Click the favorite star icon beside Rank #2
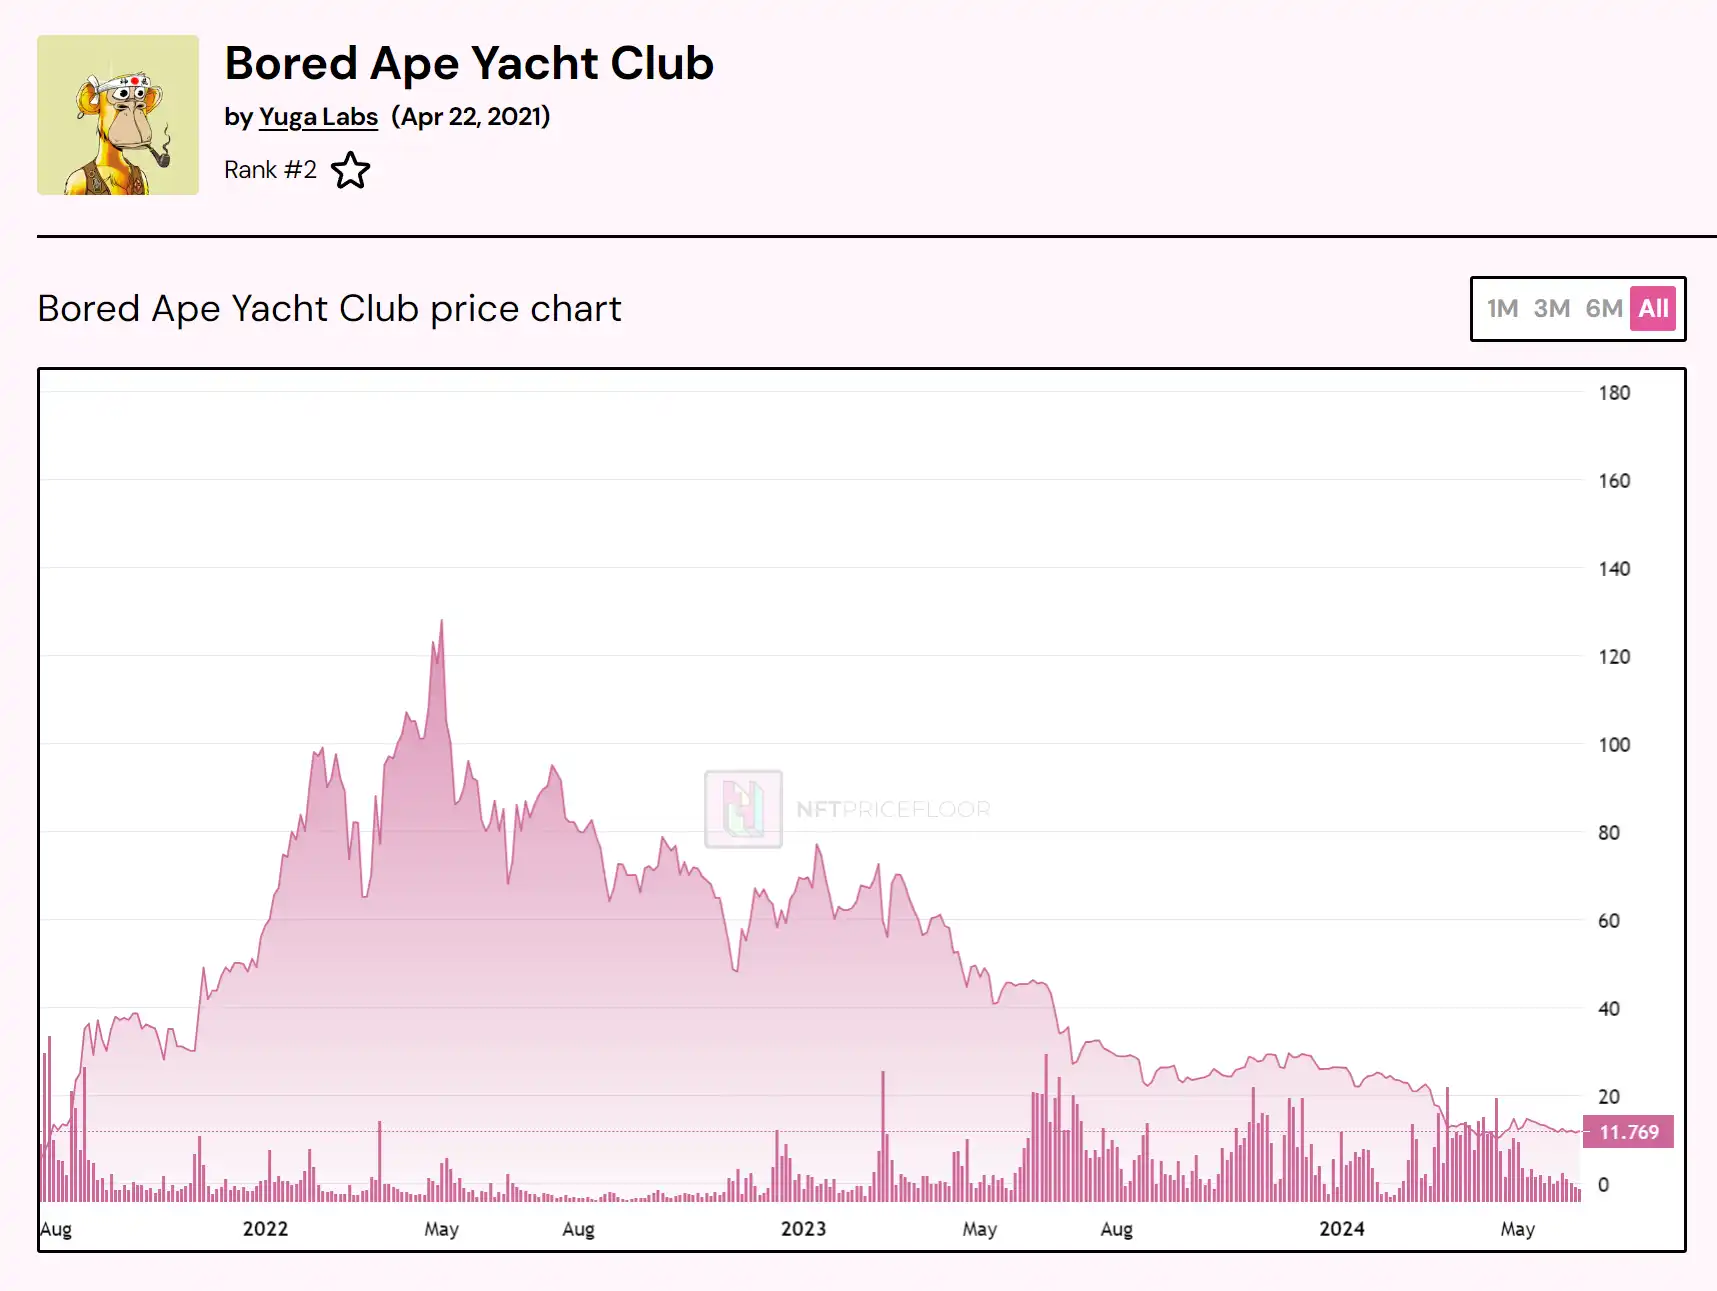The image size is (1717, 1291). (x=350, y=170)
